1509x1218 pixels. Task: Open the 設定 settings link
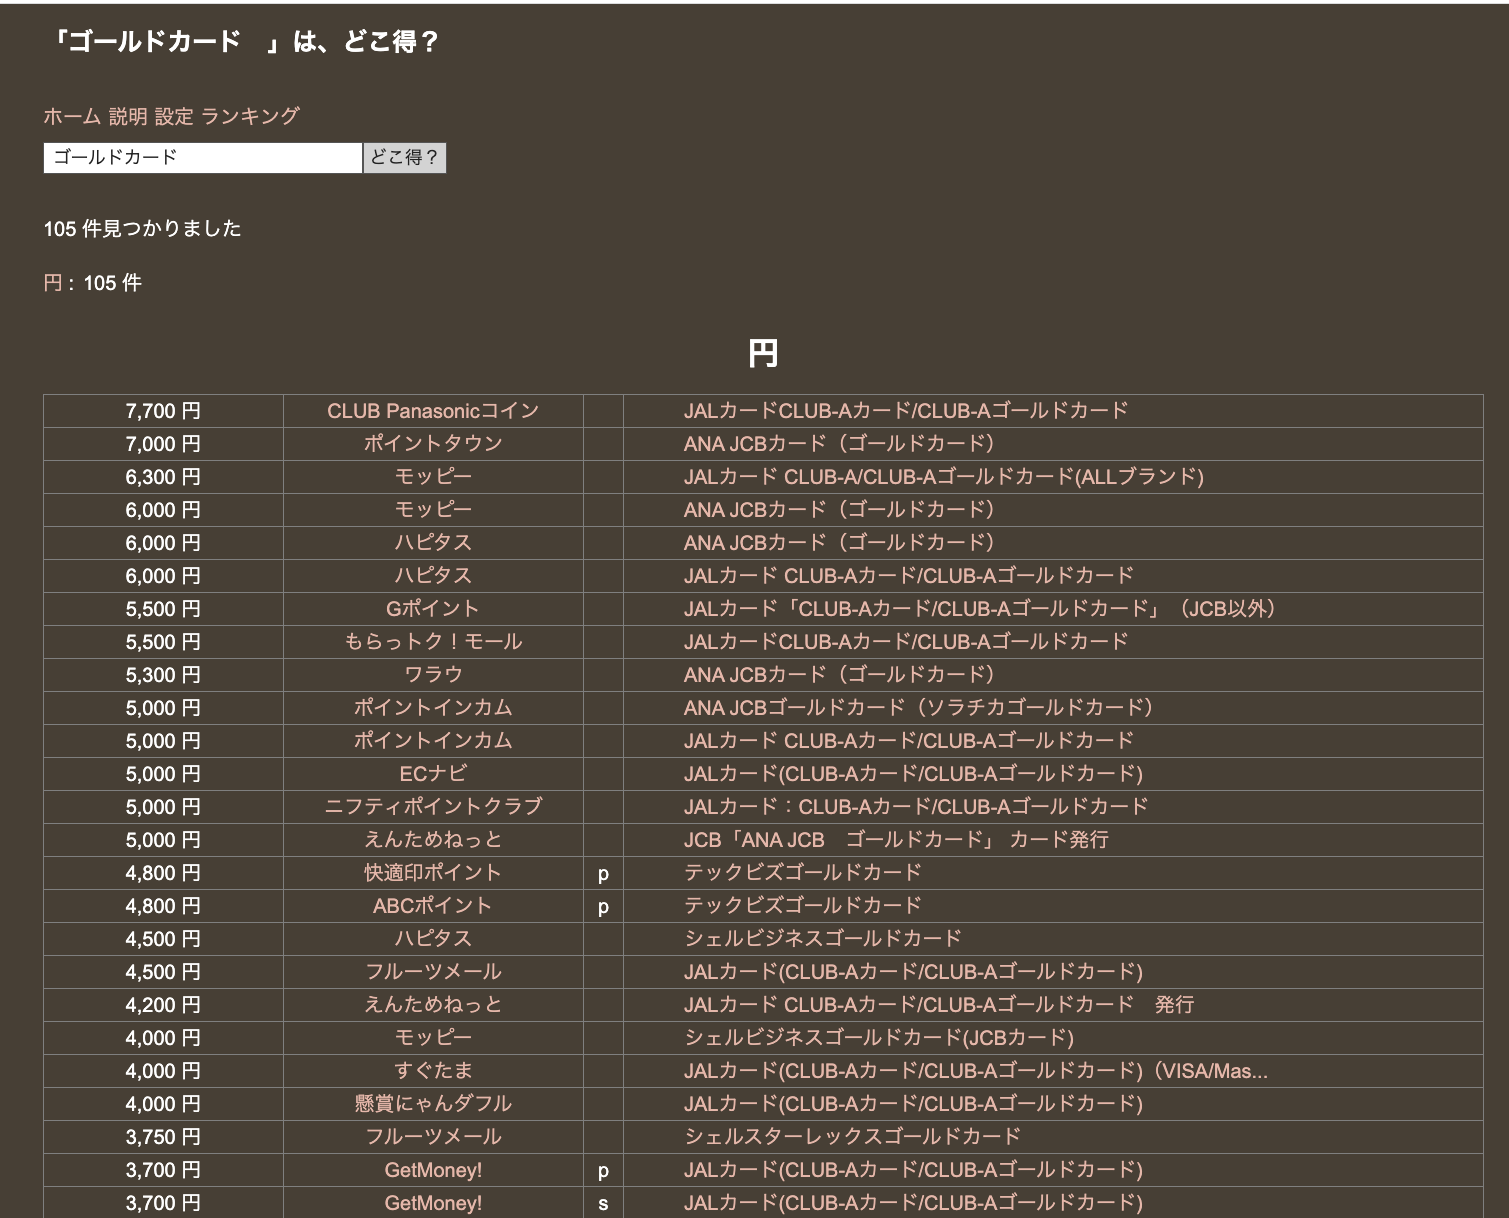[x=173, y=116]
